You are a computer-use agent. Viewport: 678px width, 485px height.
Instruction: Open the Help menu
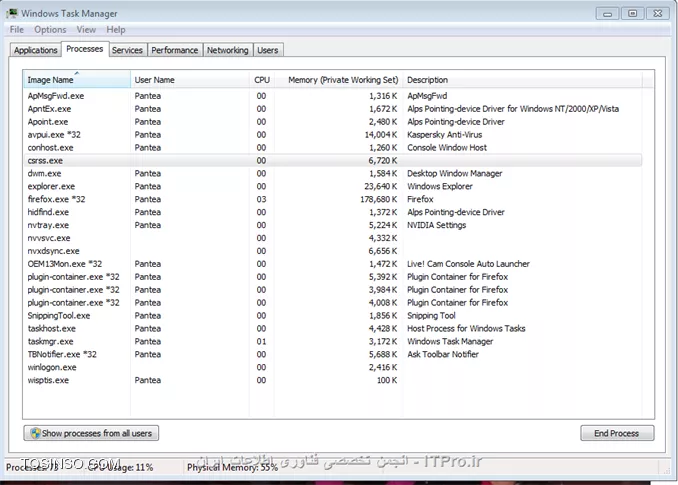click(x=116, y=30)
